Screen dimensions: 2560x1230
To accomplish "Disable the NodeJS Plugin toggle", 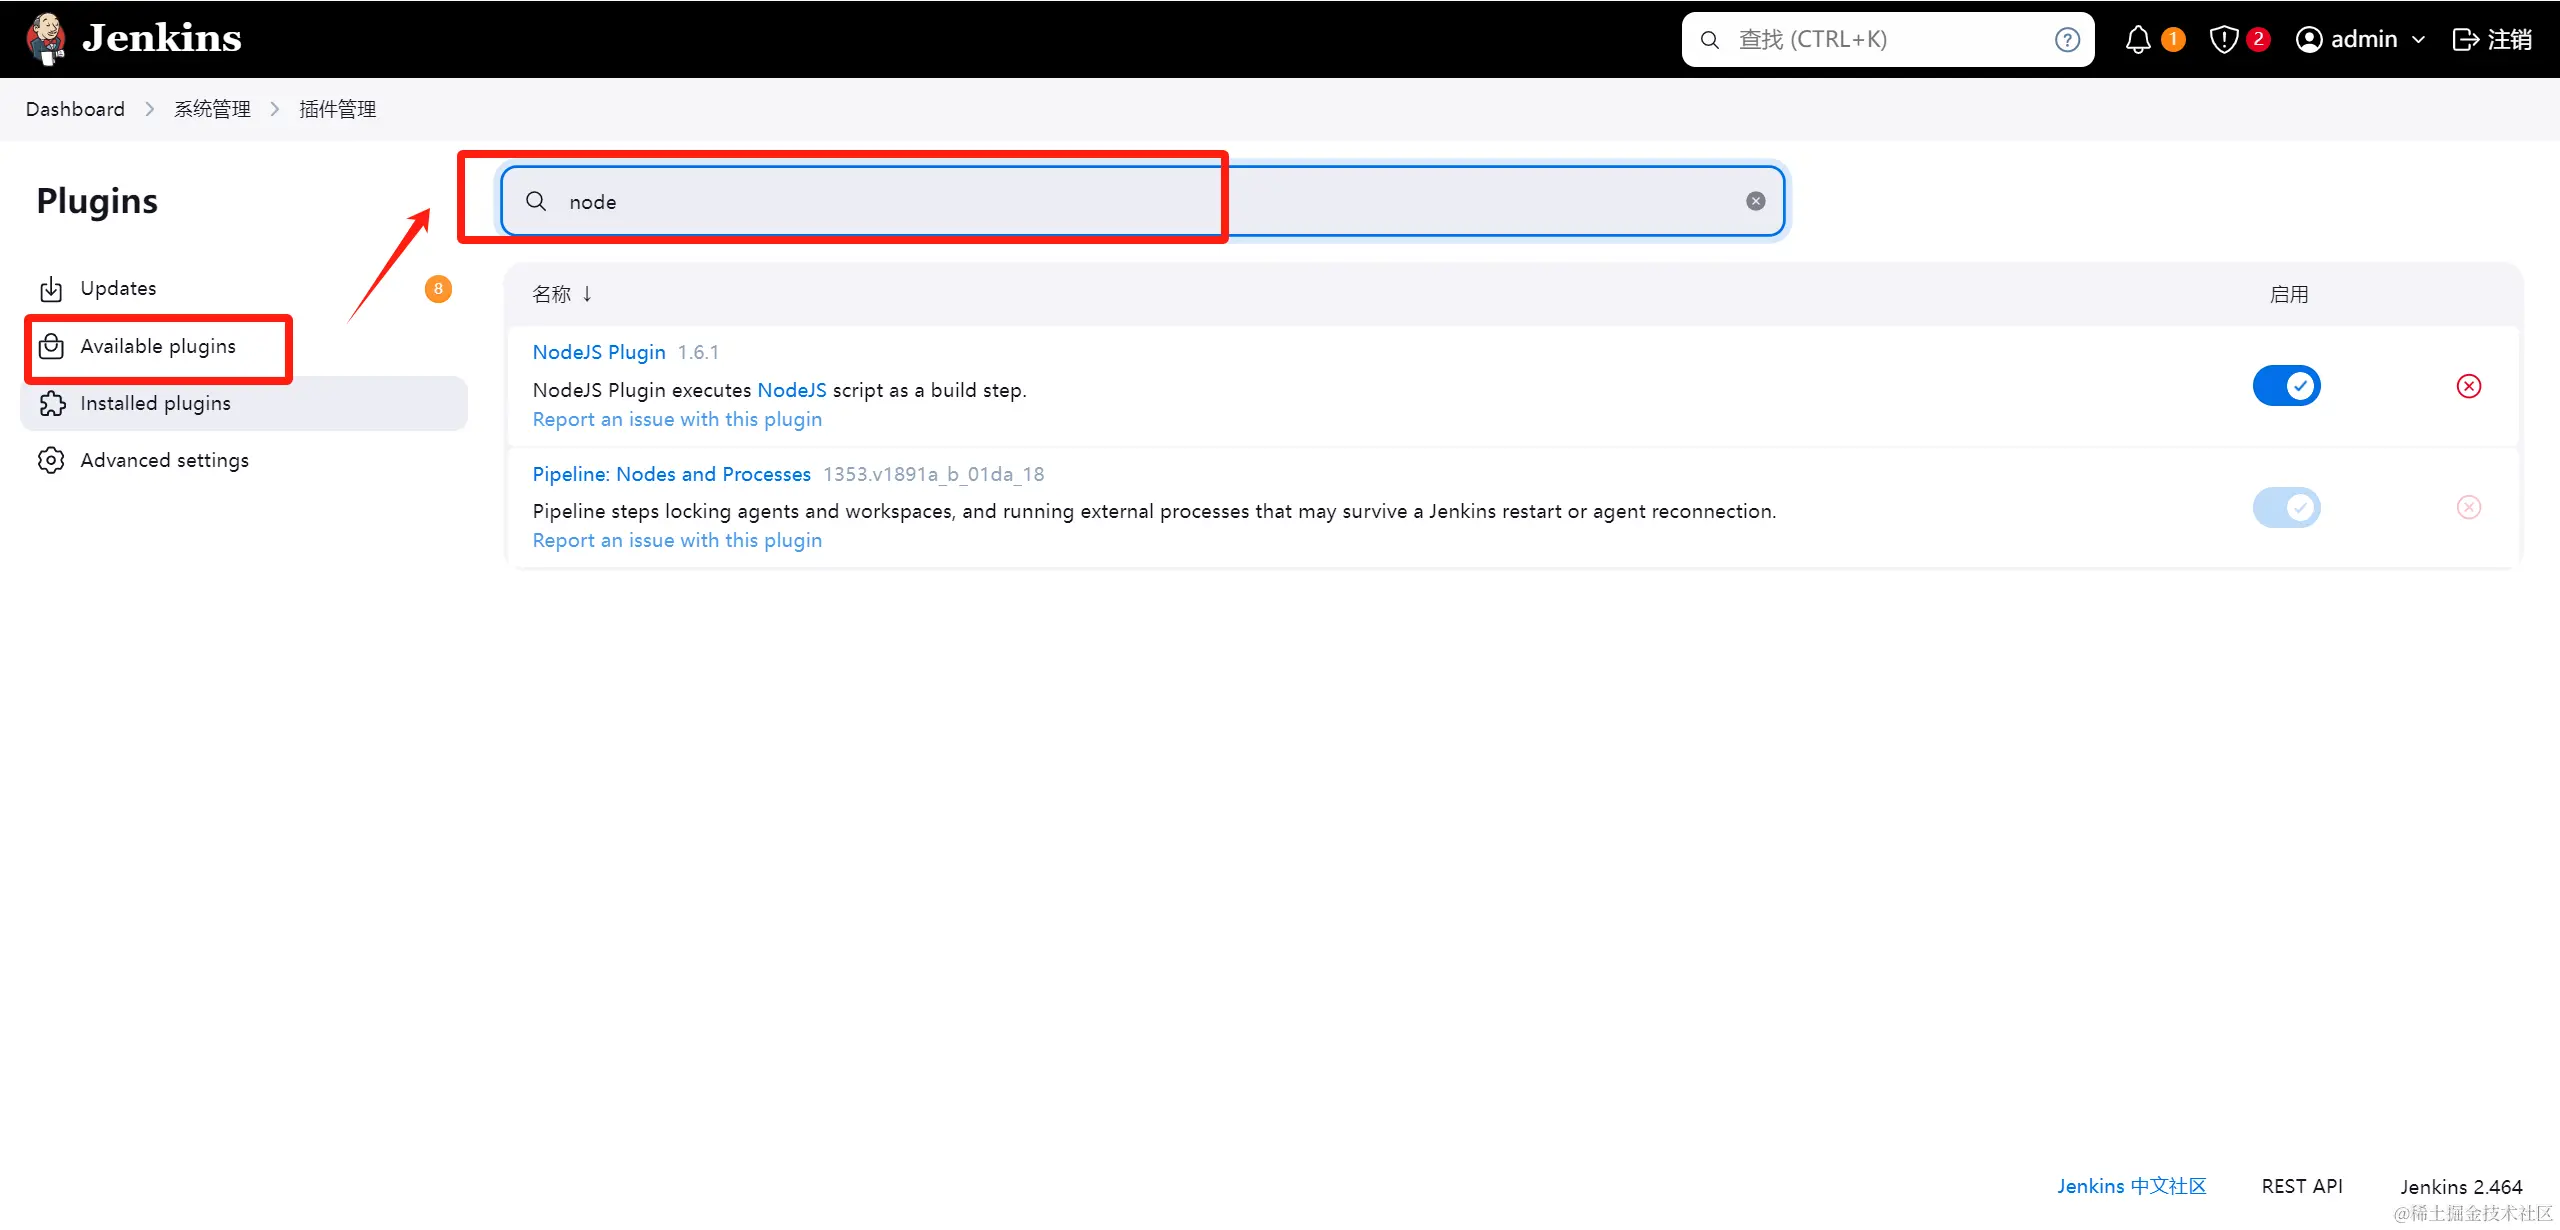I will point(2286,386).
